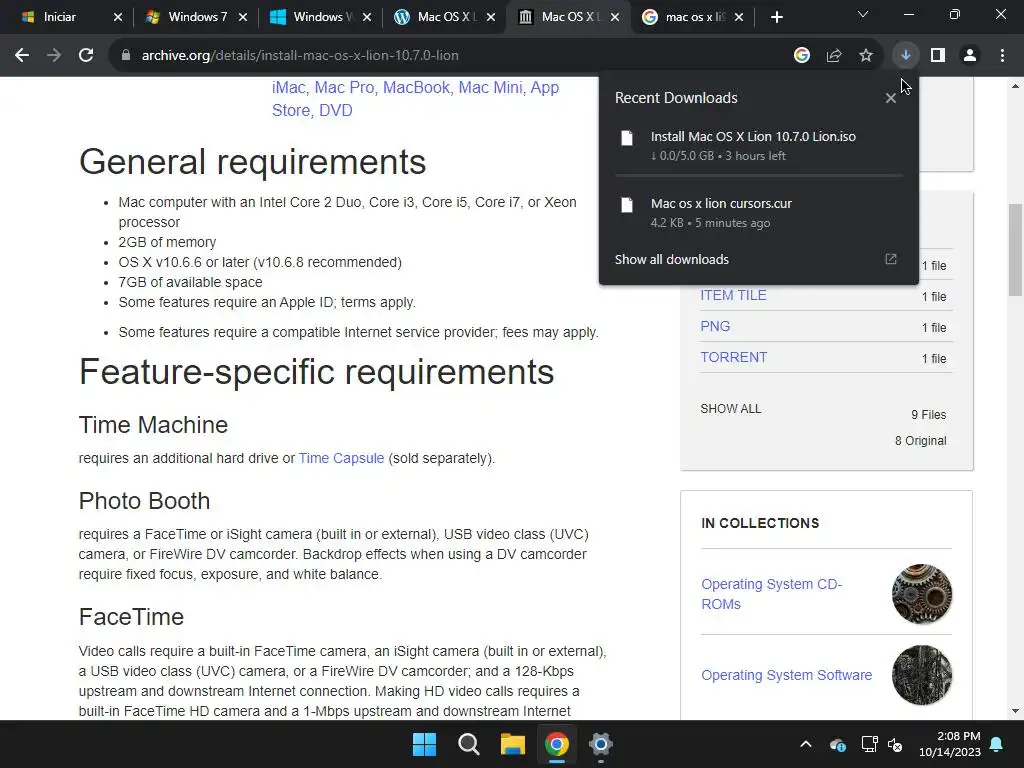1024x768 pixels.
Task: Click the forward navigation arrow
Action: pyautogui.click(x=54, y=56)
